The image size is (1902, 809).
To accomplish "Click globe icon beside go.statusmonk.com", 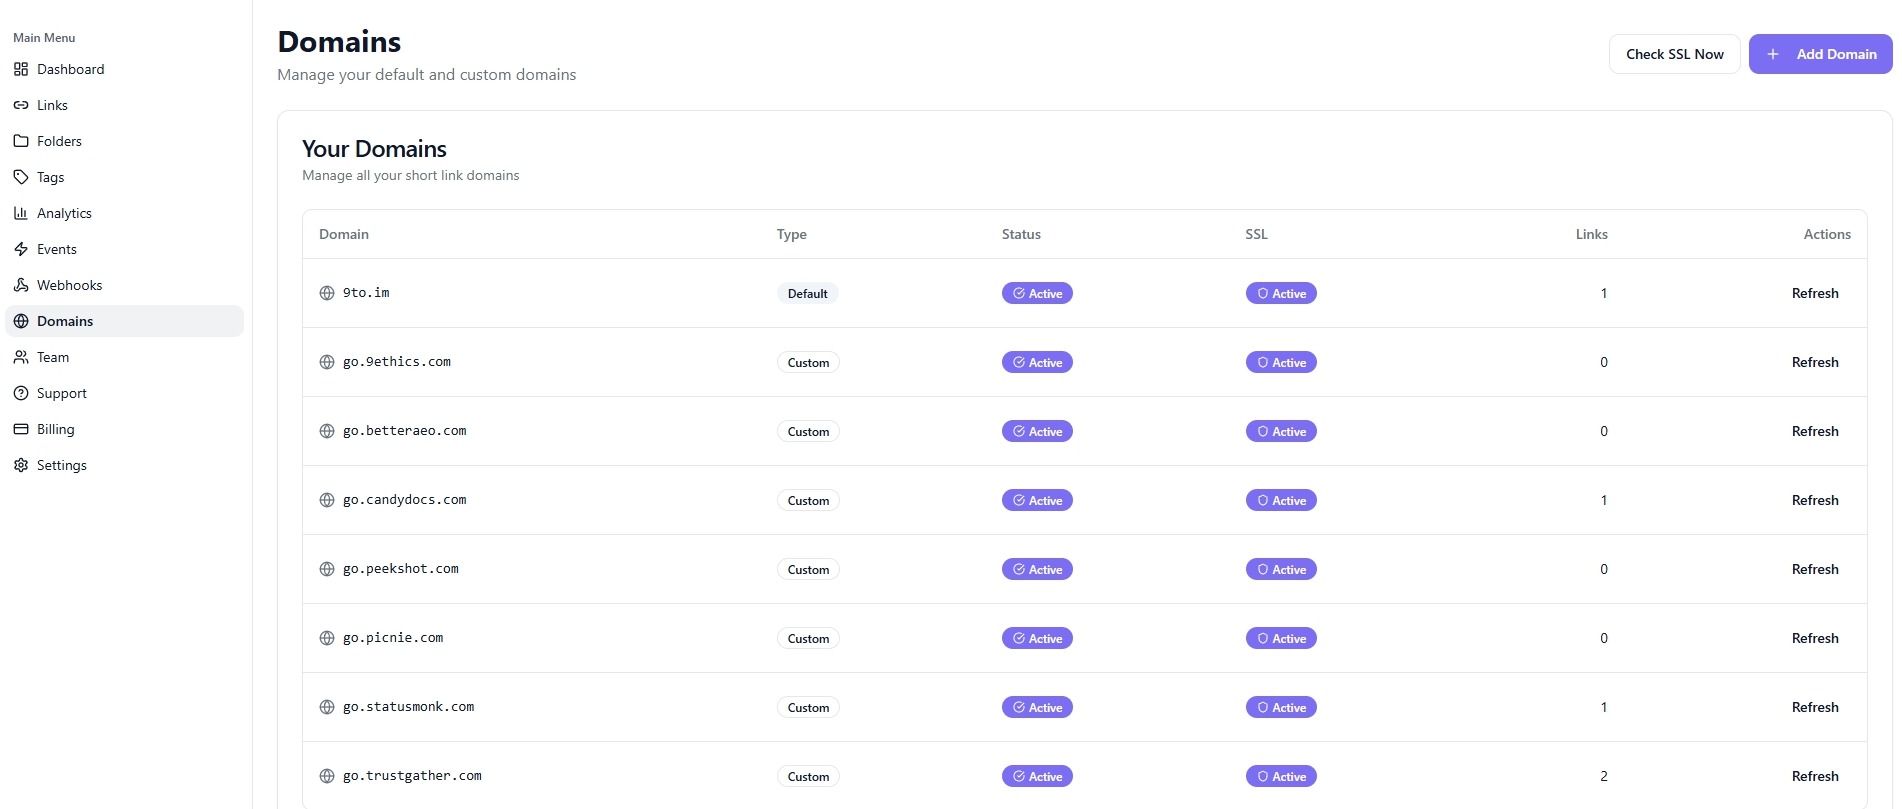I will 327,707.
